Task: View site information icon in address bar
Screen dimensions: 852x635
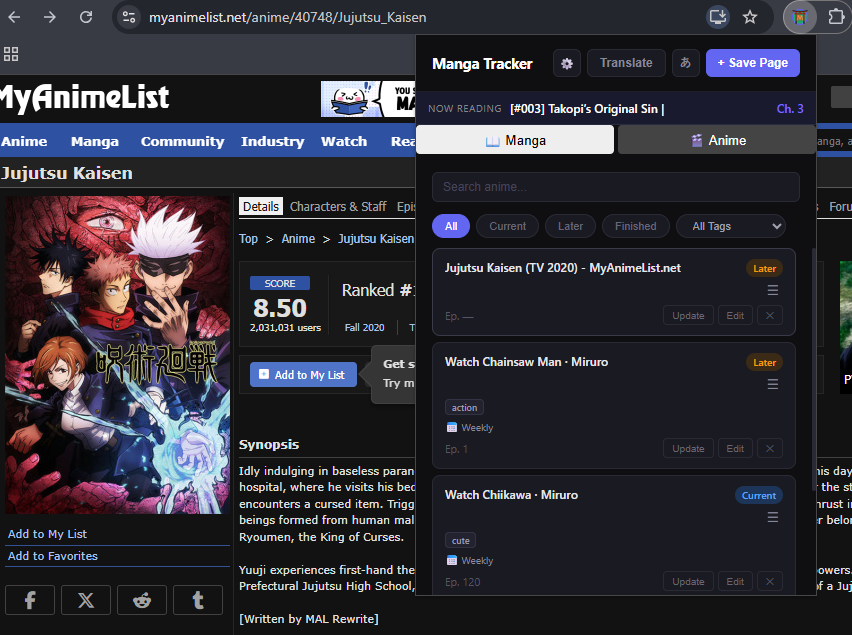Action: tap(129, 17)
